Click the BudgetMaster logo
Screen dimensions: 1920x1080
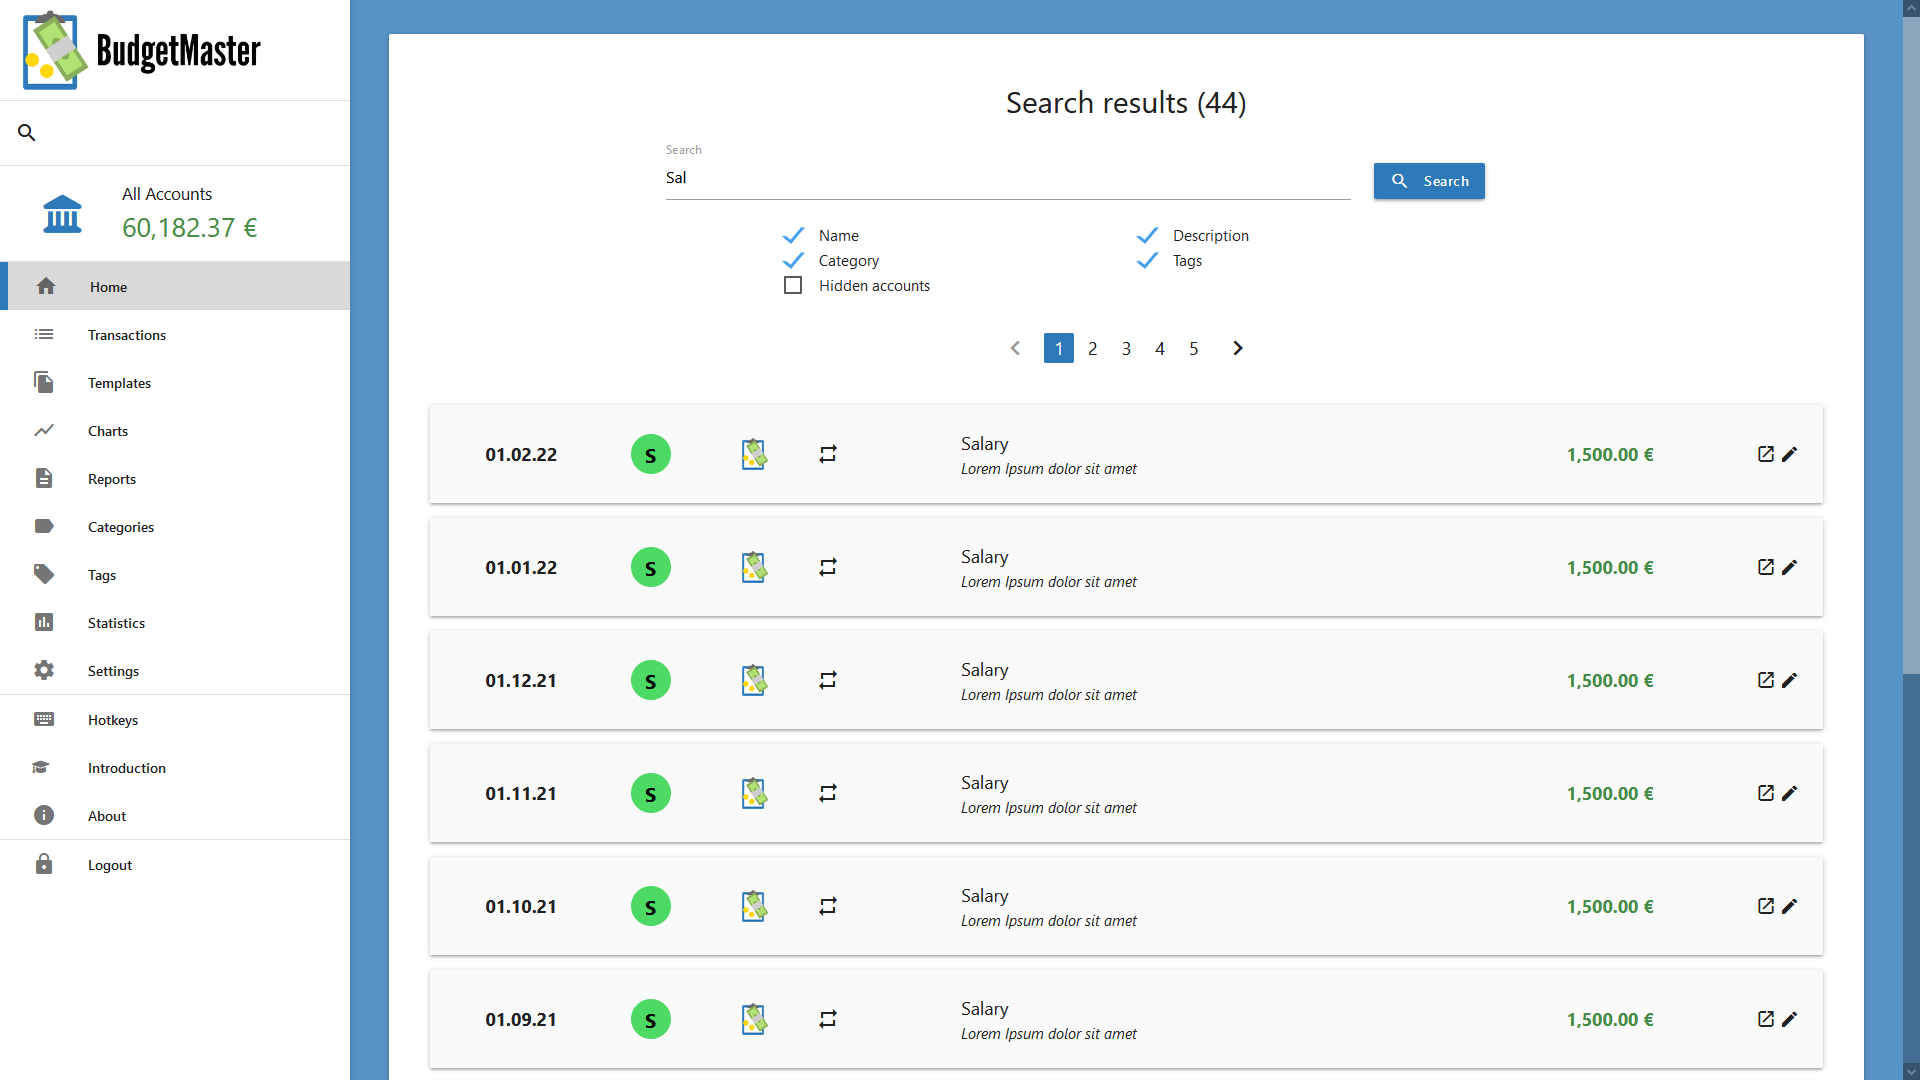pos(142,50)
